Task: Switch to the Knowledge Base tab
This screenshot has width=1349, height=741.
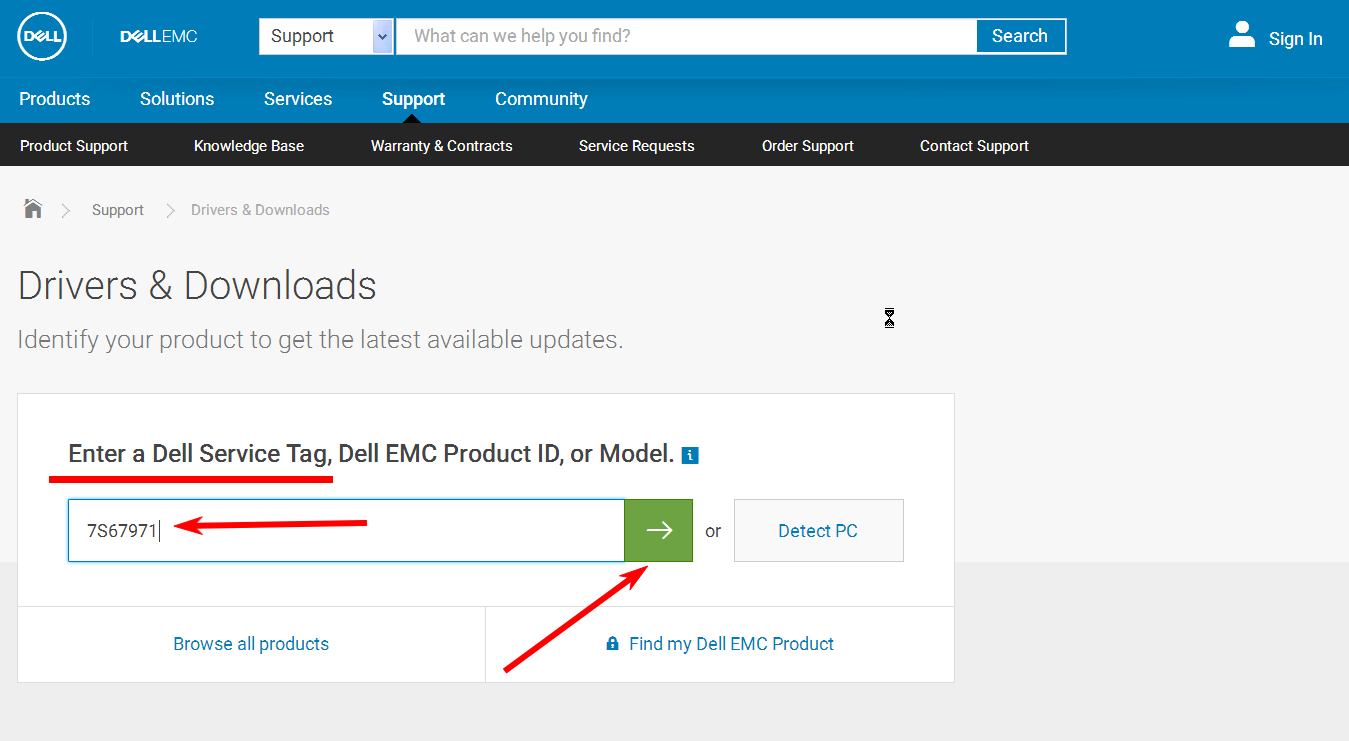Action: tap(249, 146)
